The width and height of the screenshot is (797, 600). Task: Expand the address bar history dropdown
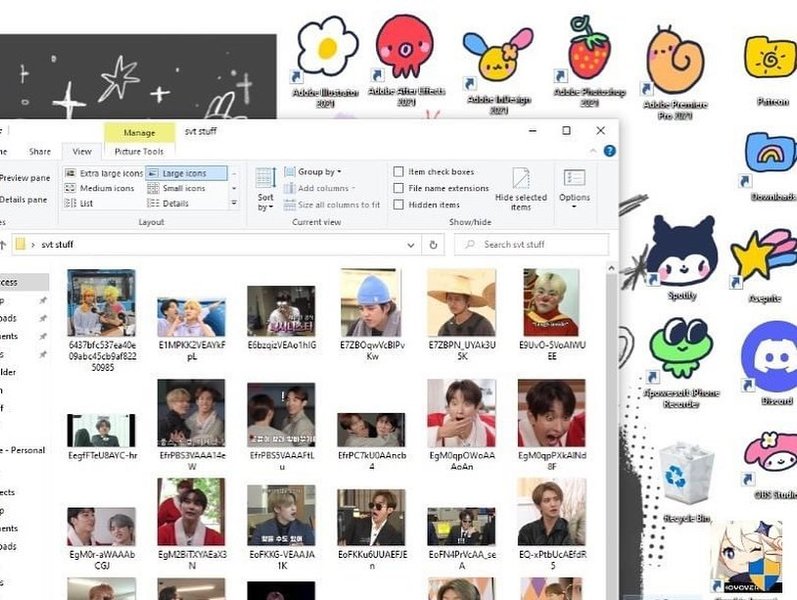(x=411, y=245)
